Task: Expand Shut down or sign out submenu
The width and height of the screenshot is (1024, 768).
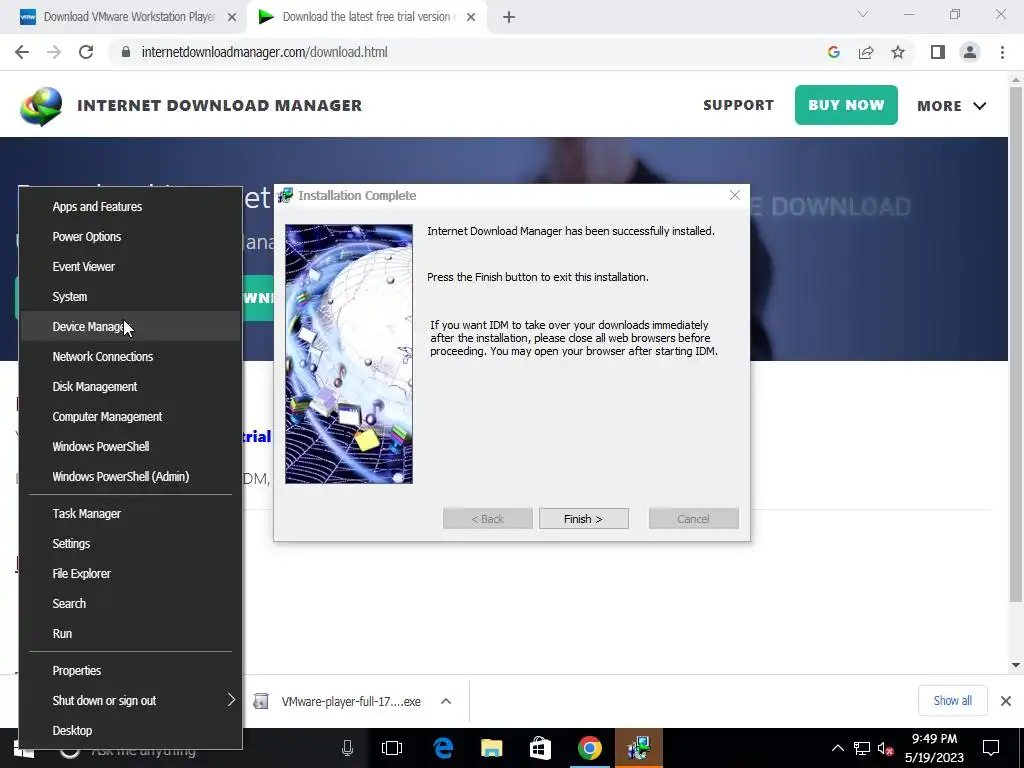Action: coord(131,701)
